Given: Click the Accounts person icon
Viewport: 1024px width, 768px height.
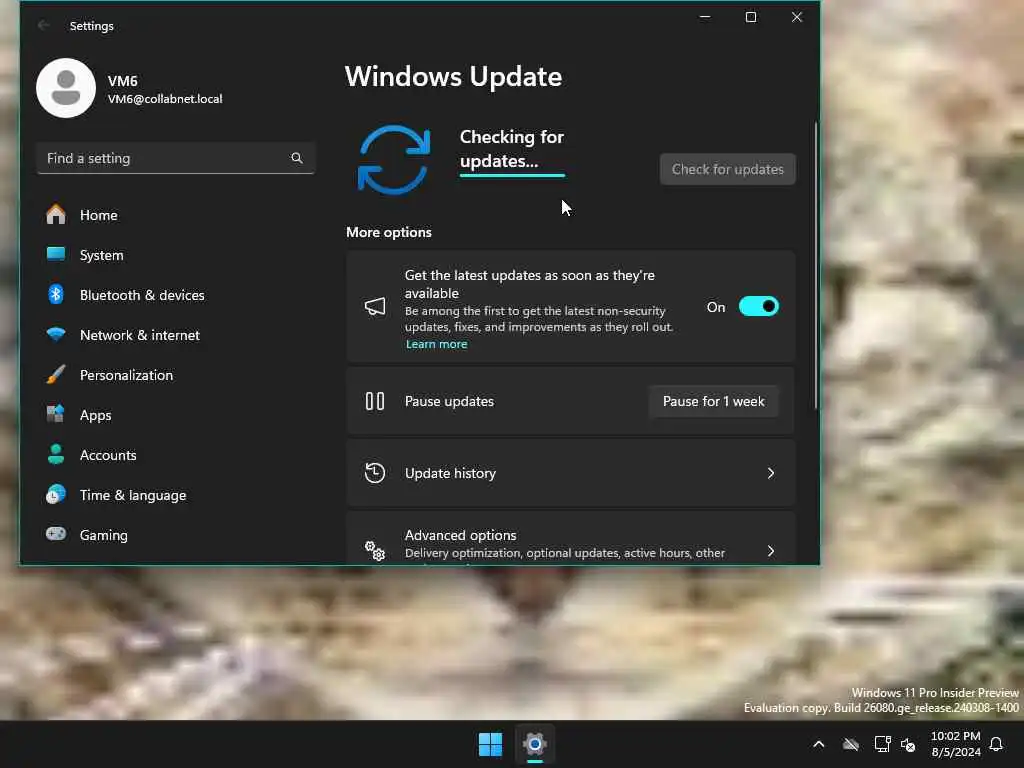Looking at the screenshot, I should [x=56, y=454].
